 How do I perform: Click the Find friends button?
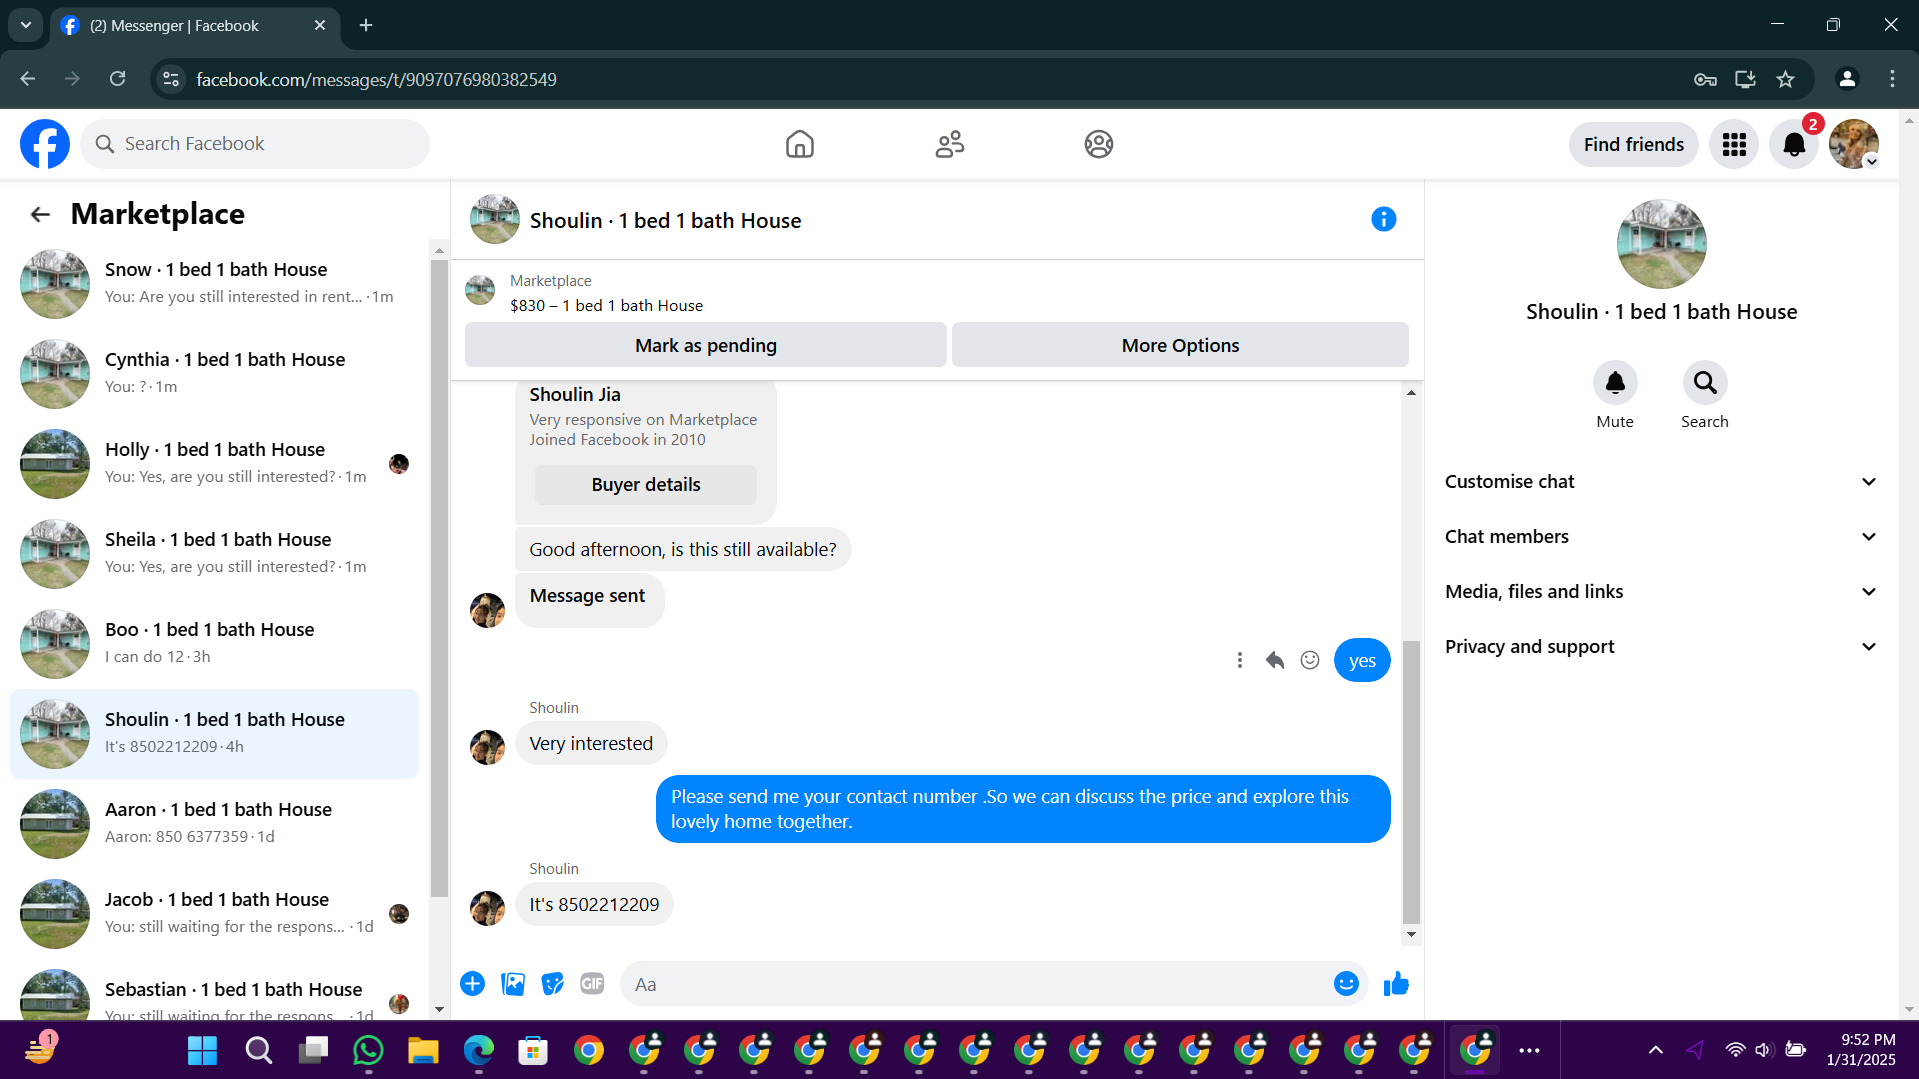[x=1634, y=144]
